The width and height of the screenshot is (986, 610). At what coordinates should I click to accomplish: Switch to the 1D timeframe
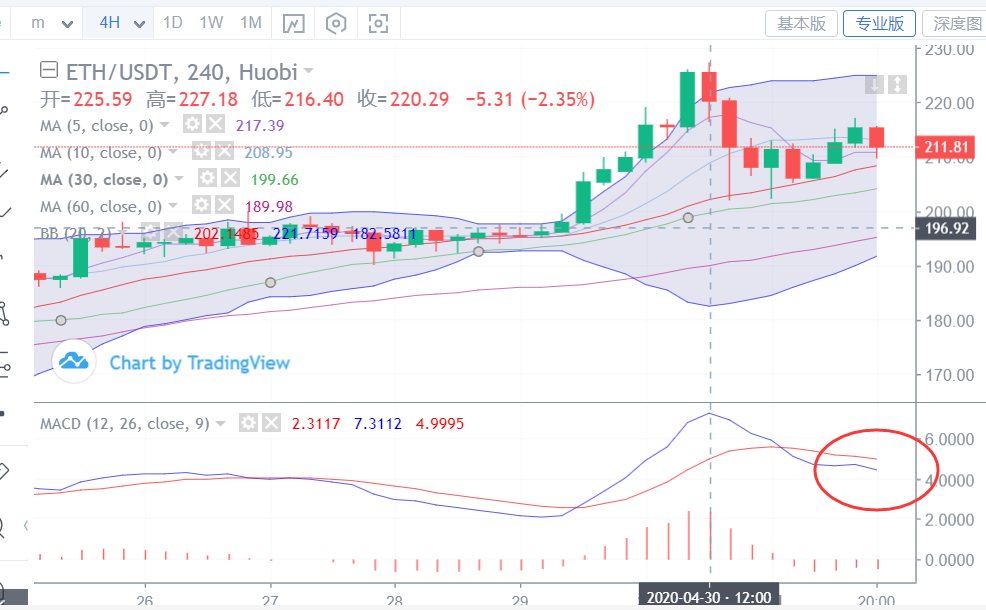coord(173,23)
